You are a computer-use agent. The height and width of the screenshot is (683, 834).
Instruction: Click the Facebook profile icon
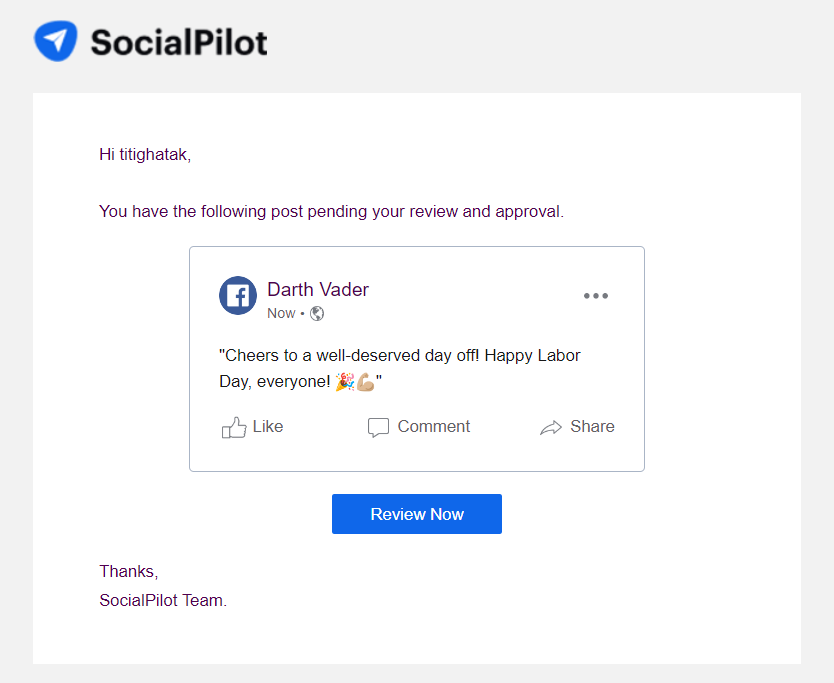coord(238,295)
